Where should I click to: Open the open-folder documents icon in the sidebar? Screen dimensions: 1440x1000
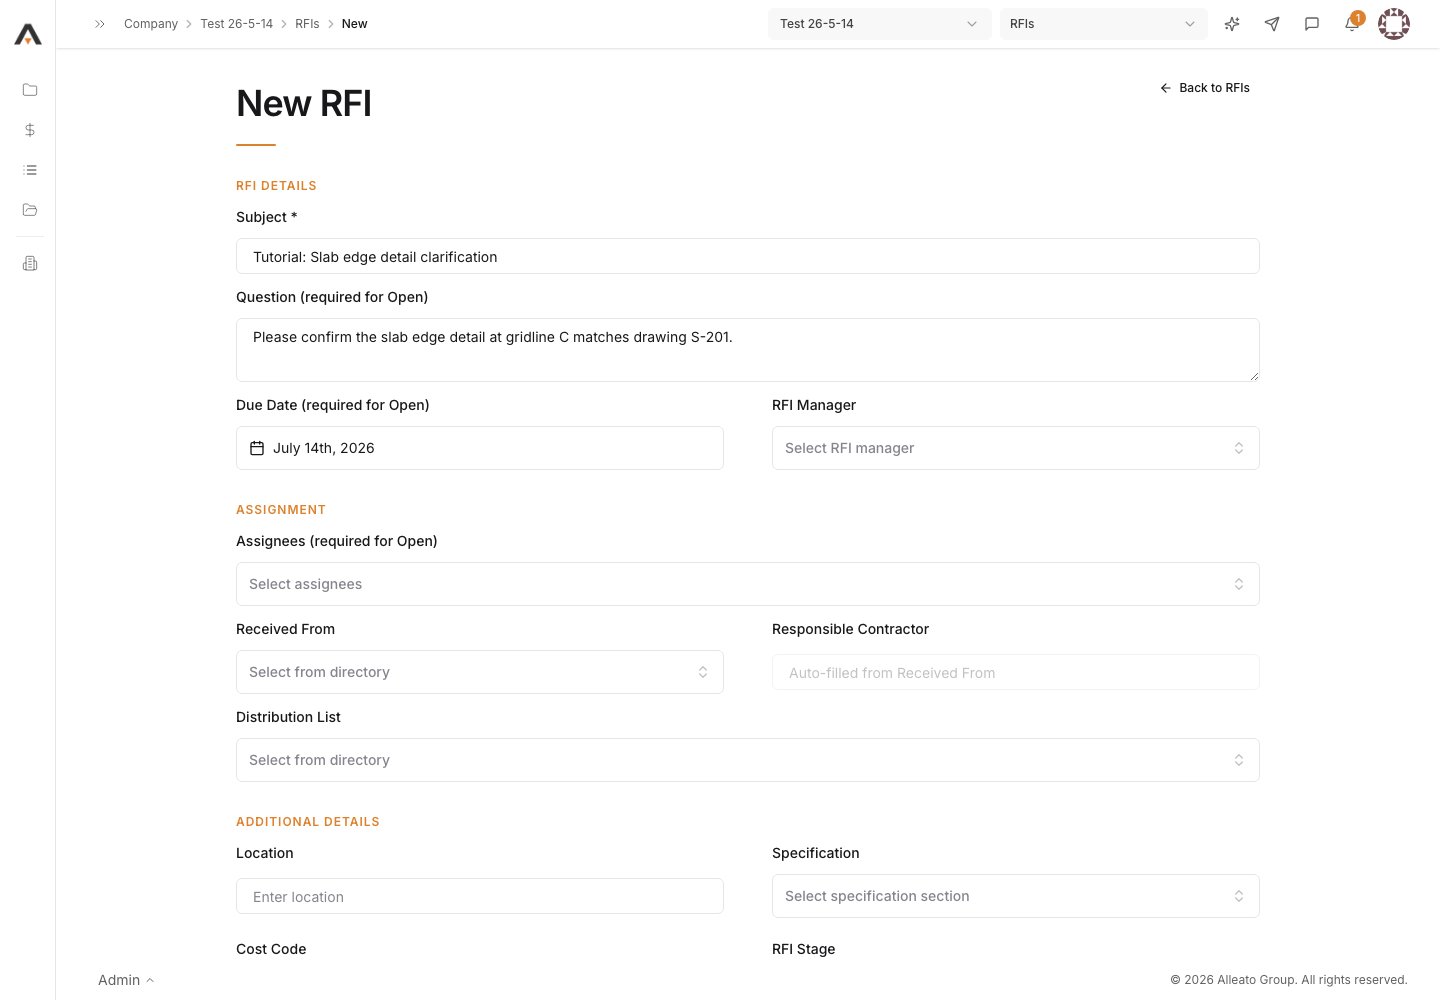[30, 210]
